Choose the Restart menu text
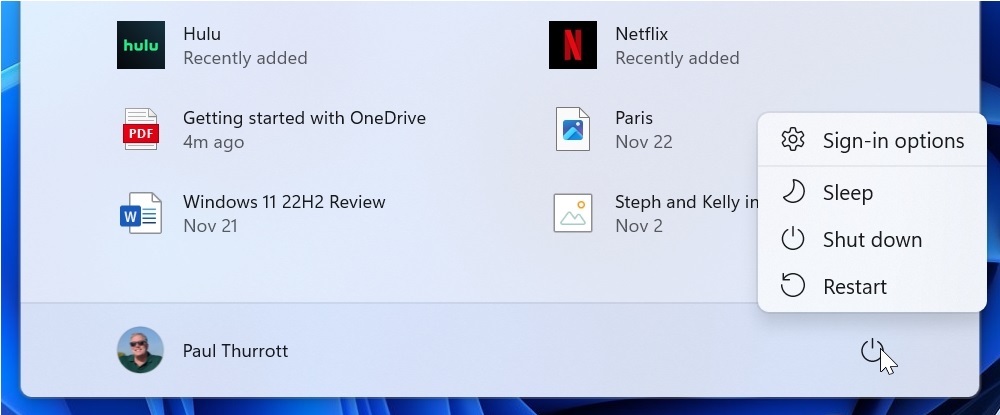This screenshot has width=1000, height=415. point(855,287)
